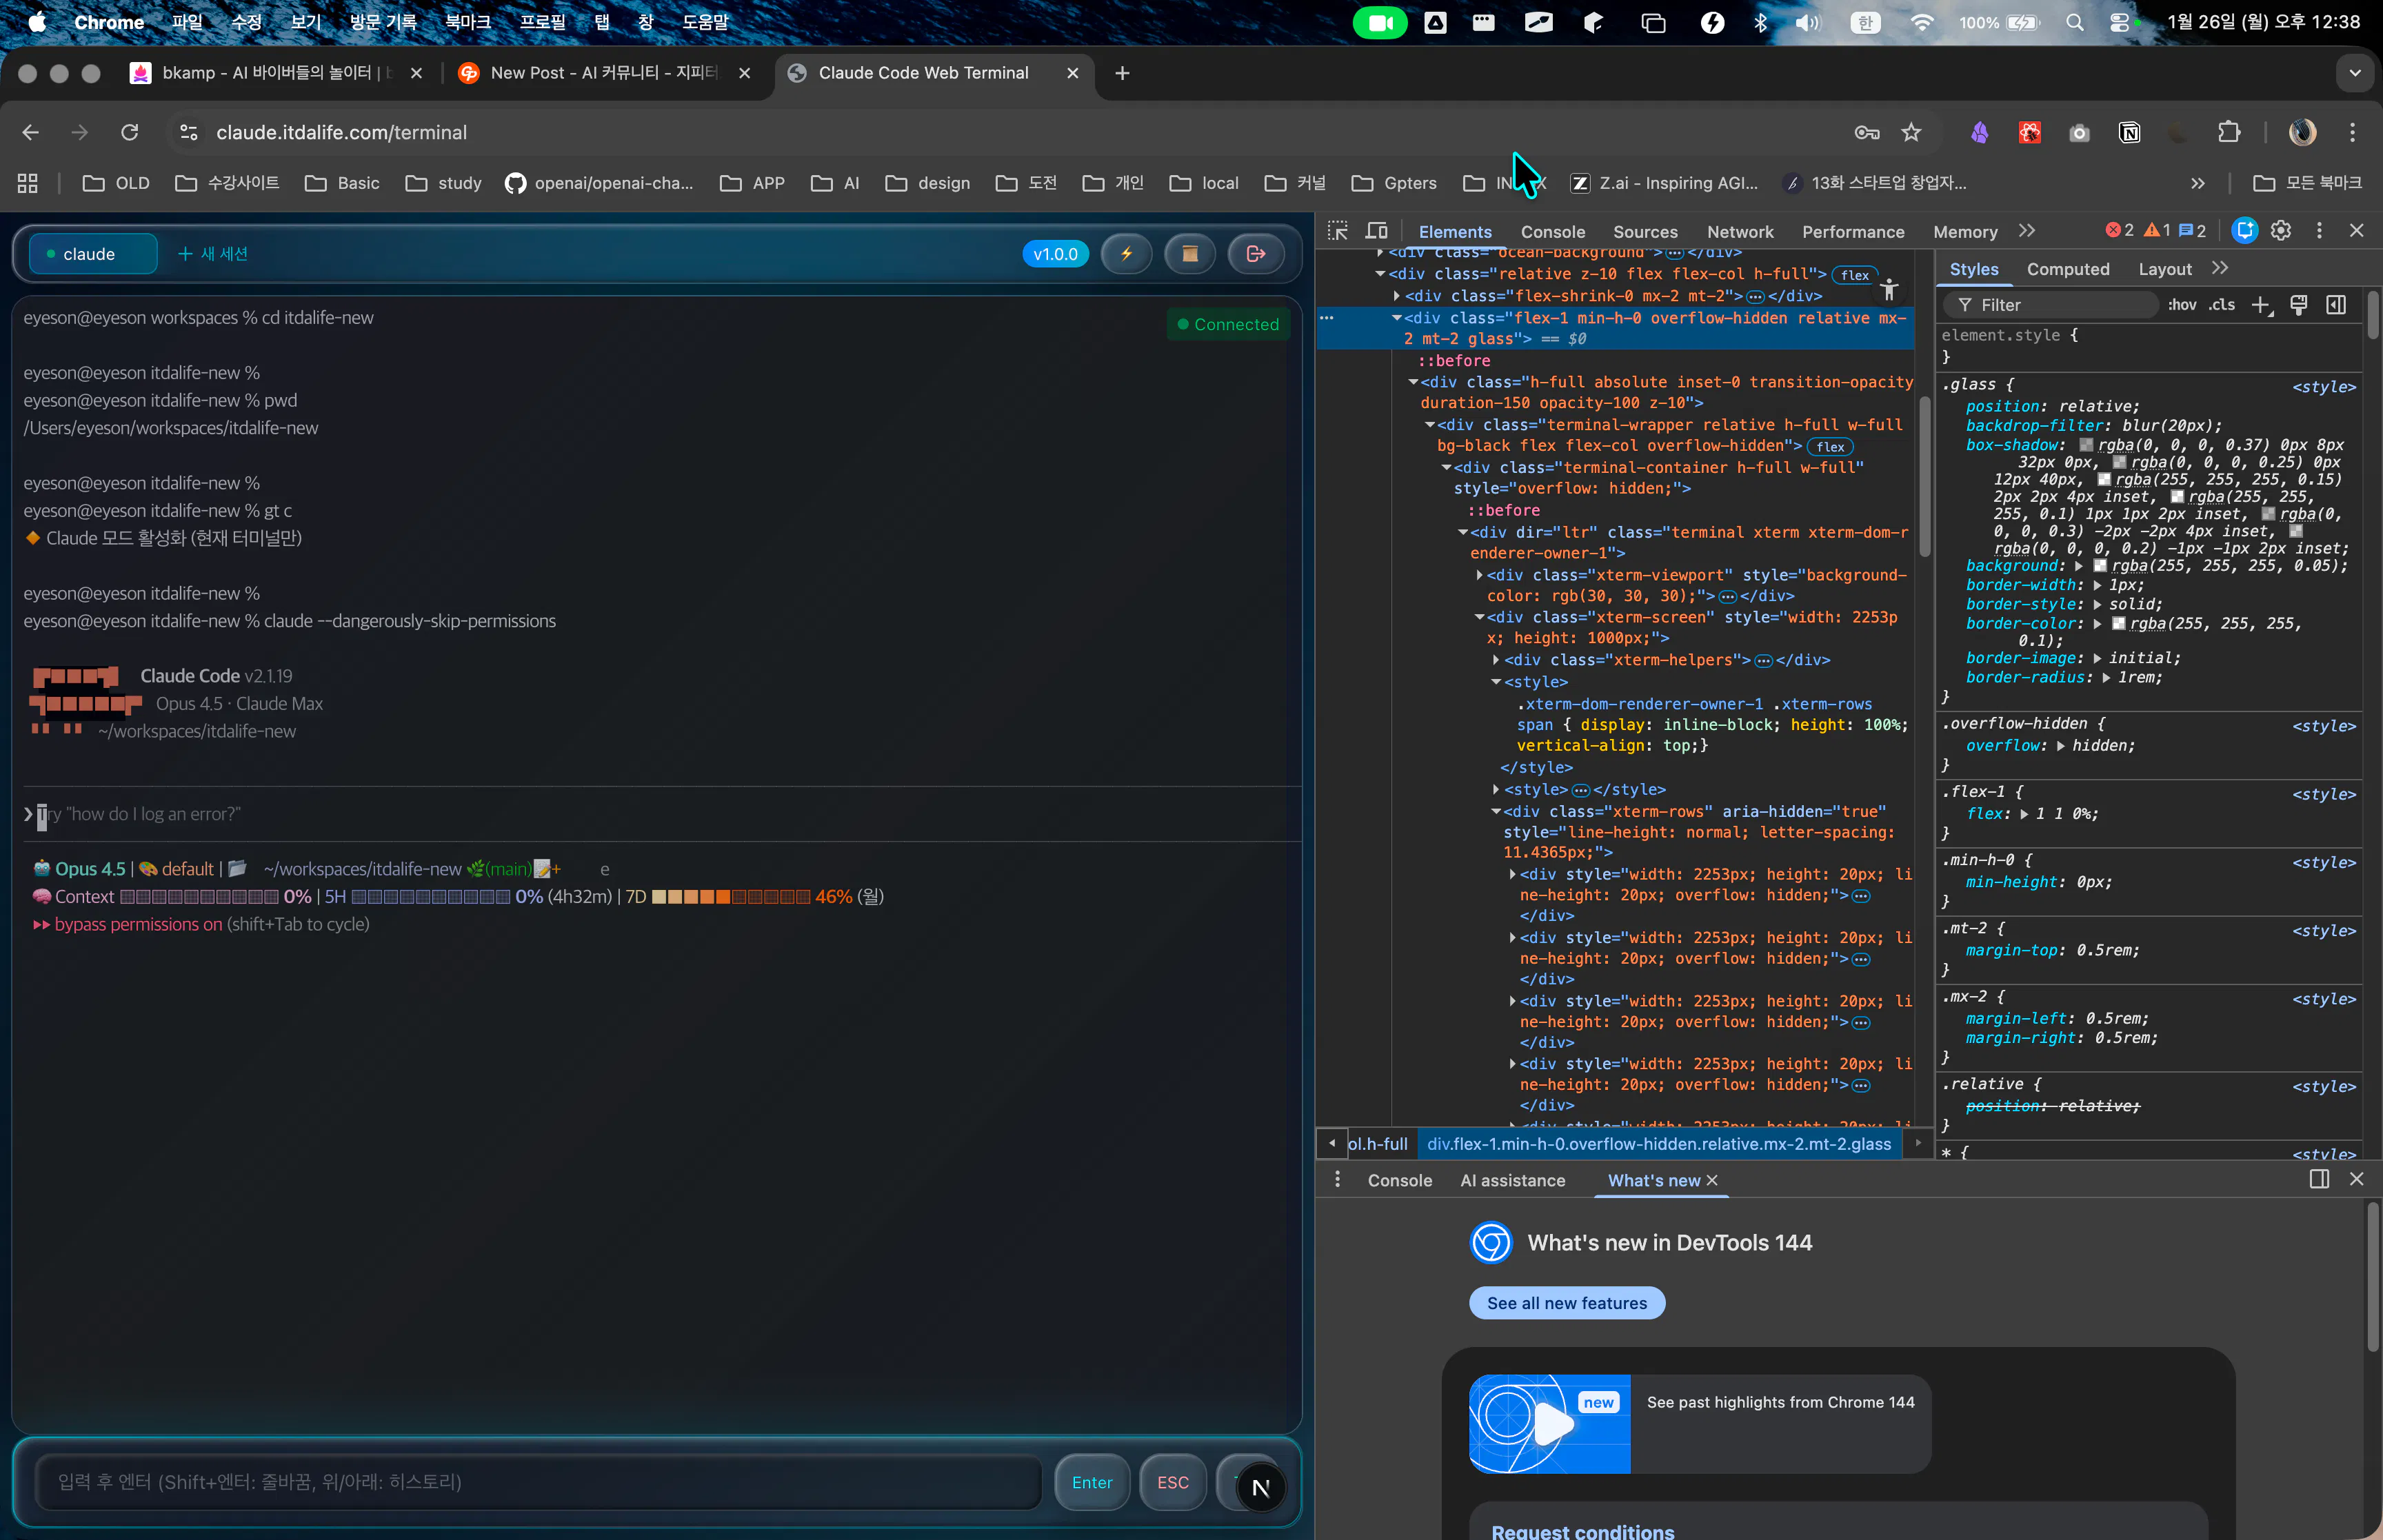This screenshot has width=2383, height=1540.
Task: Toggle the device toolbar icon
Action: coord(1377,231)
